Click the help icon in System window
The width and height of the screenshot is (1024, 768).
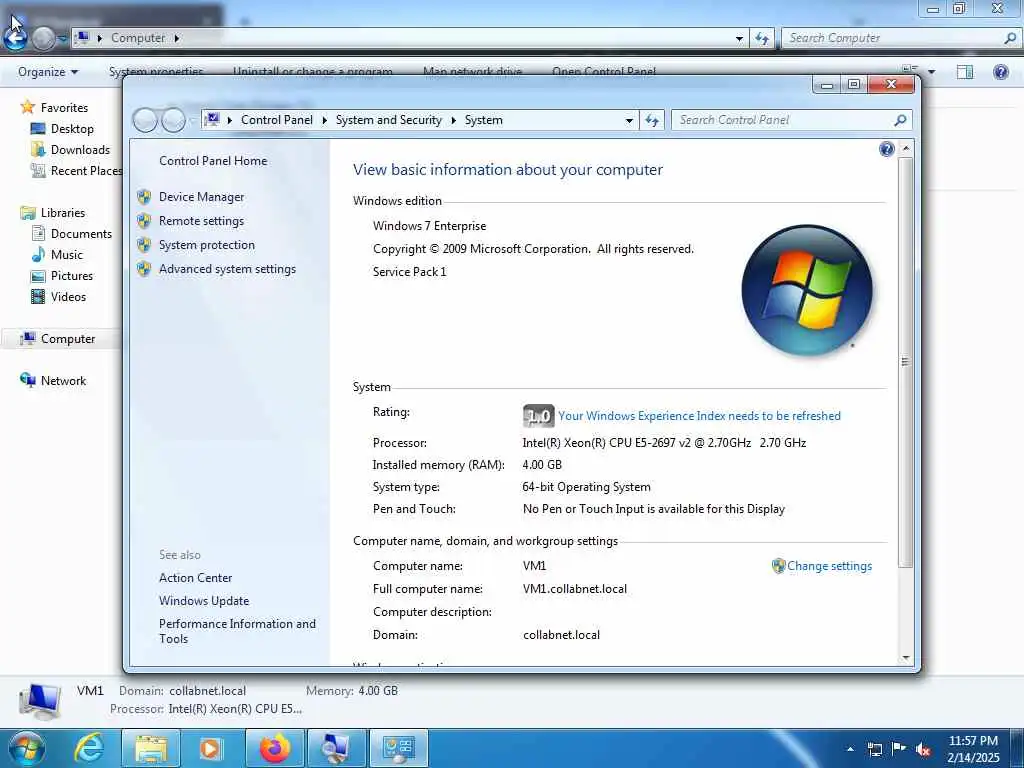[x=886, y=150]
